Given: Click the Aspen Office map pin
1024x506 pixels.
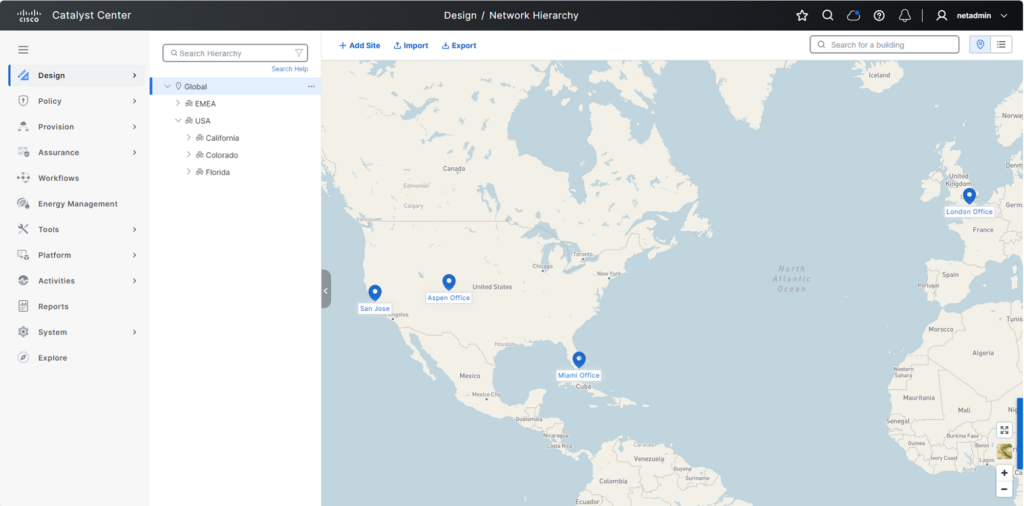Looking at the screenshot, I should (x=449, y=282).
